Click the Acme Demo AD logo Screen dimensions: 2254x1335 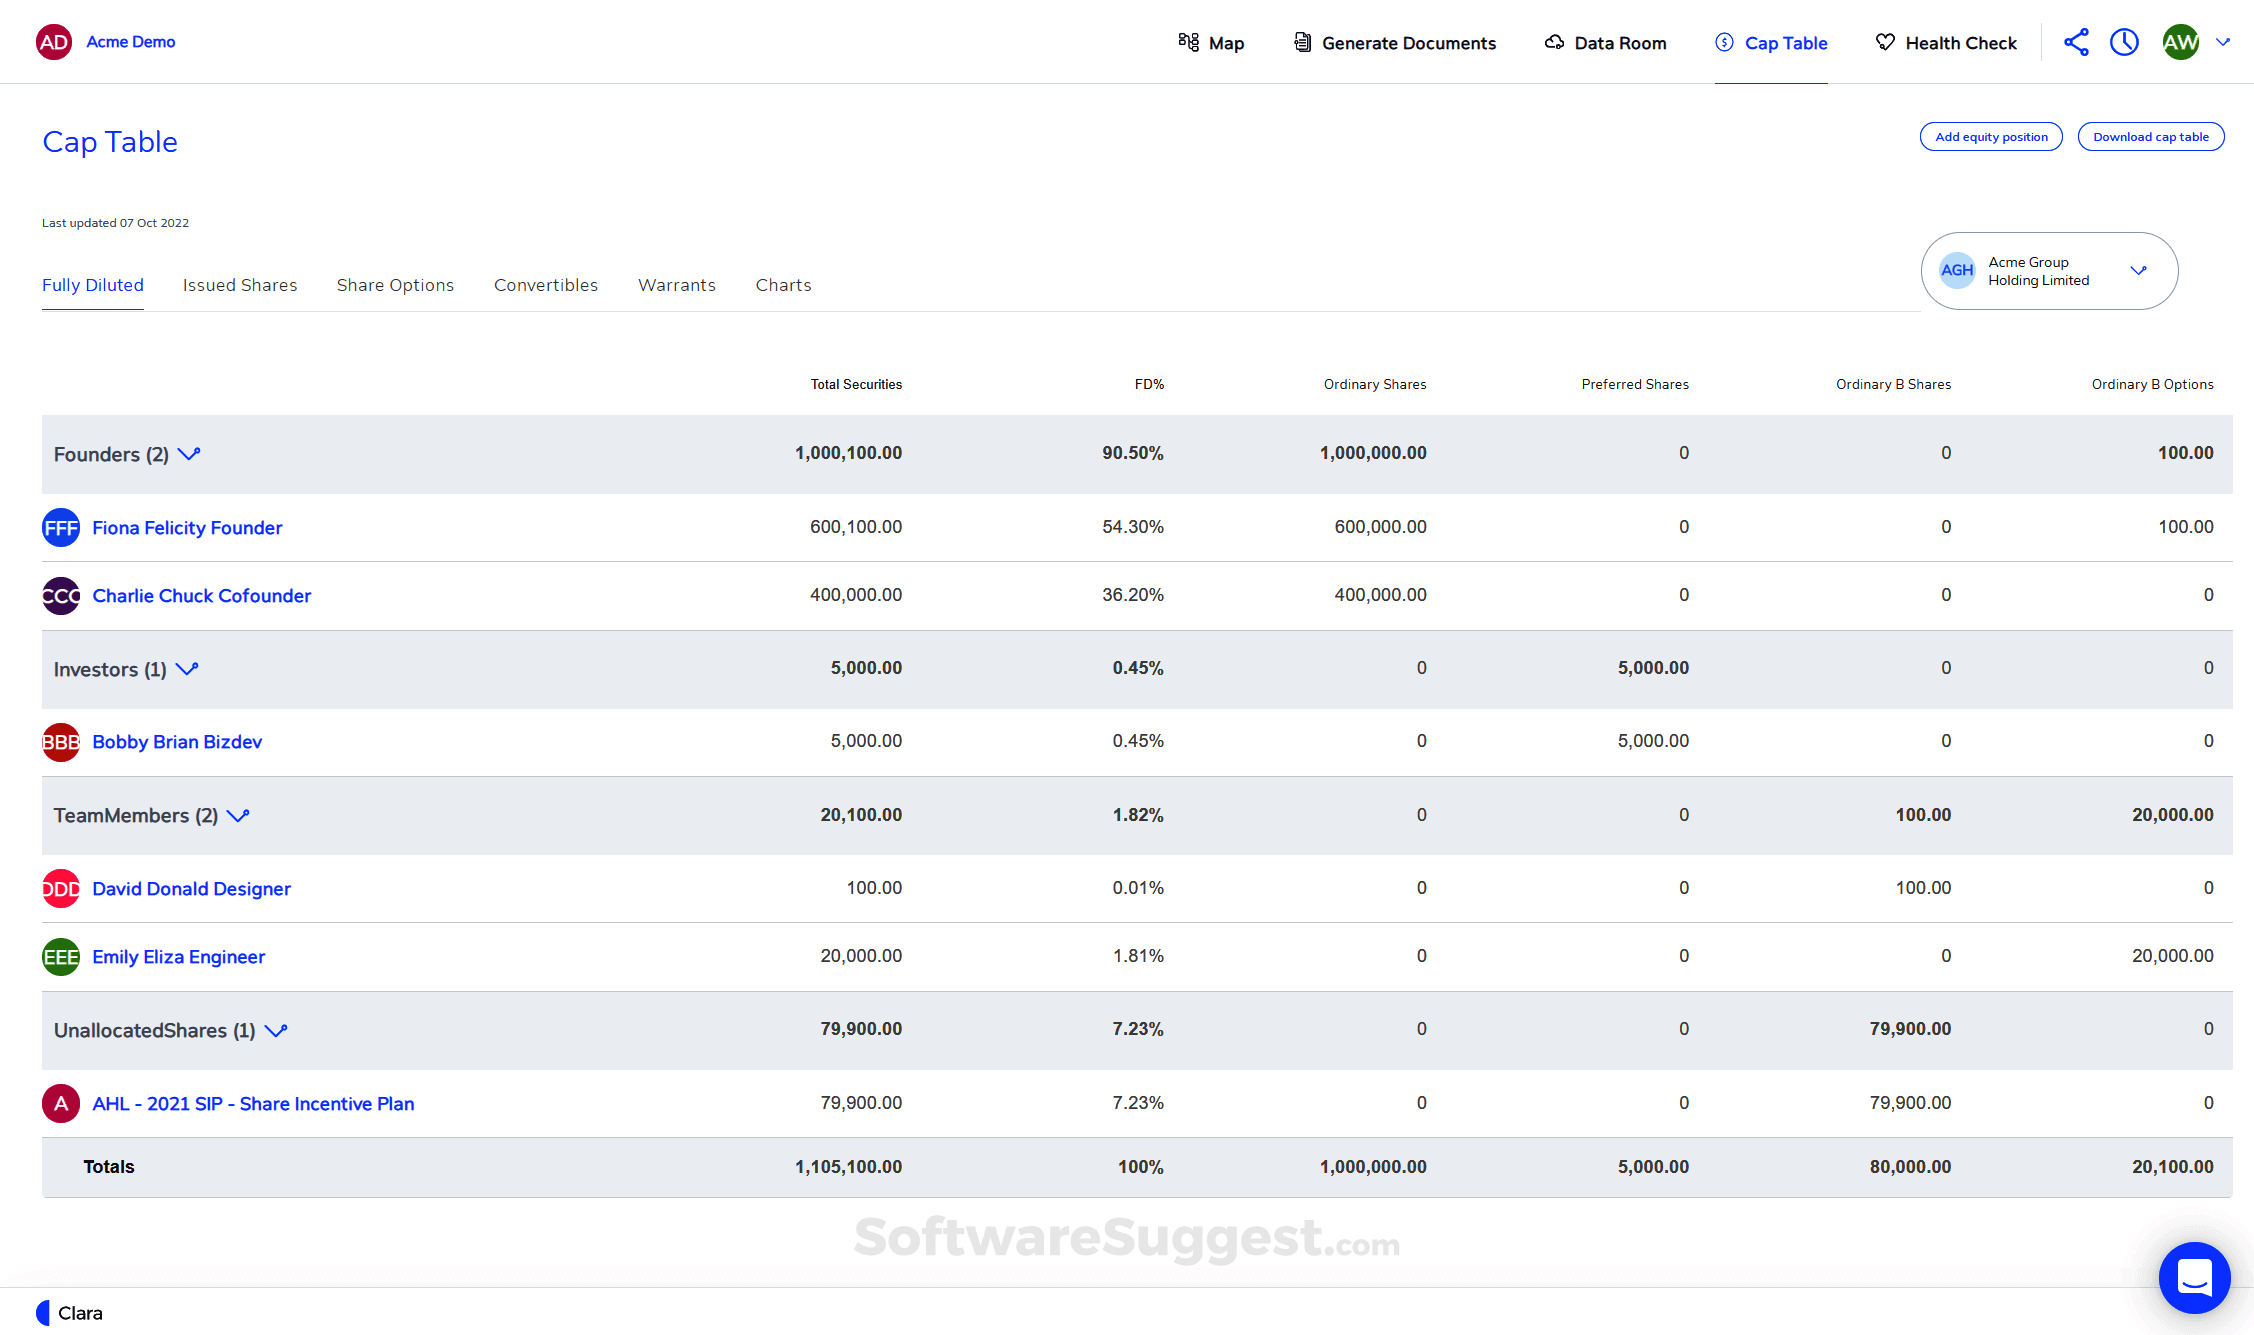click(54, 42)
